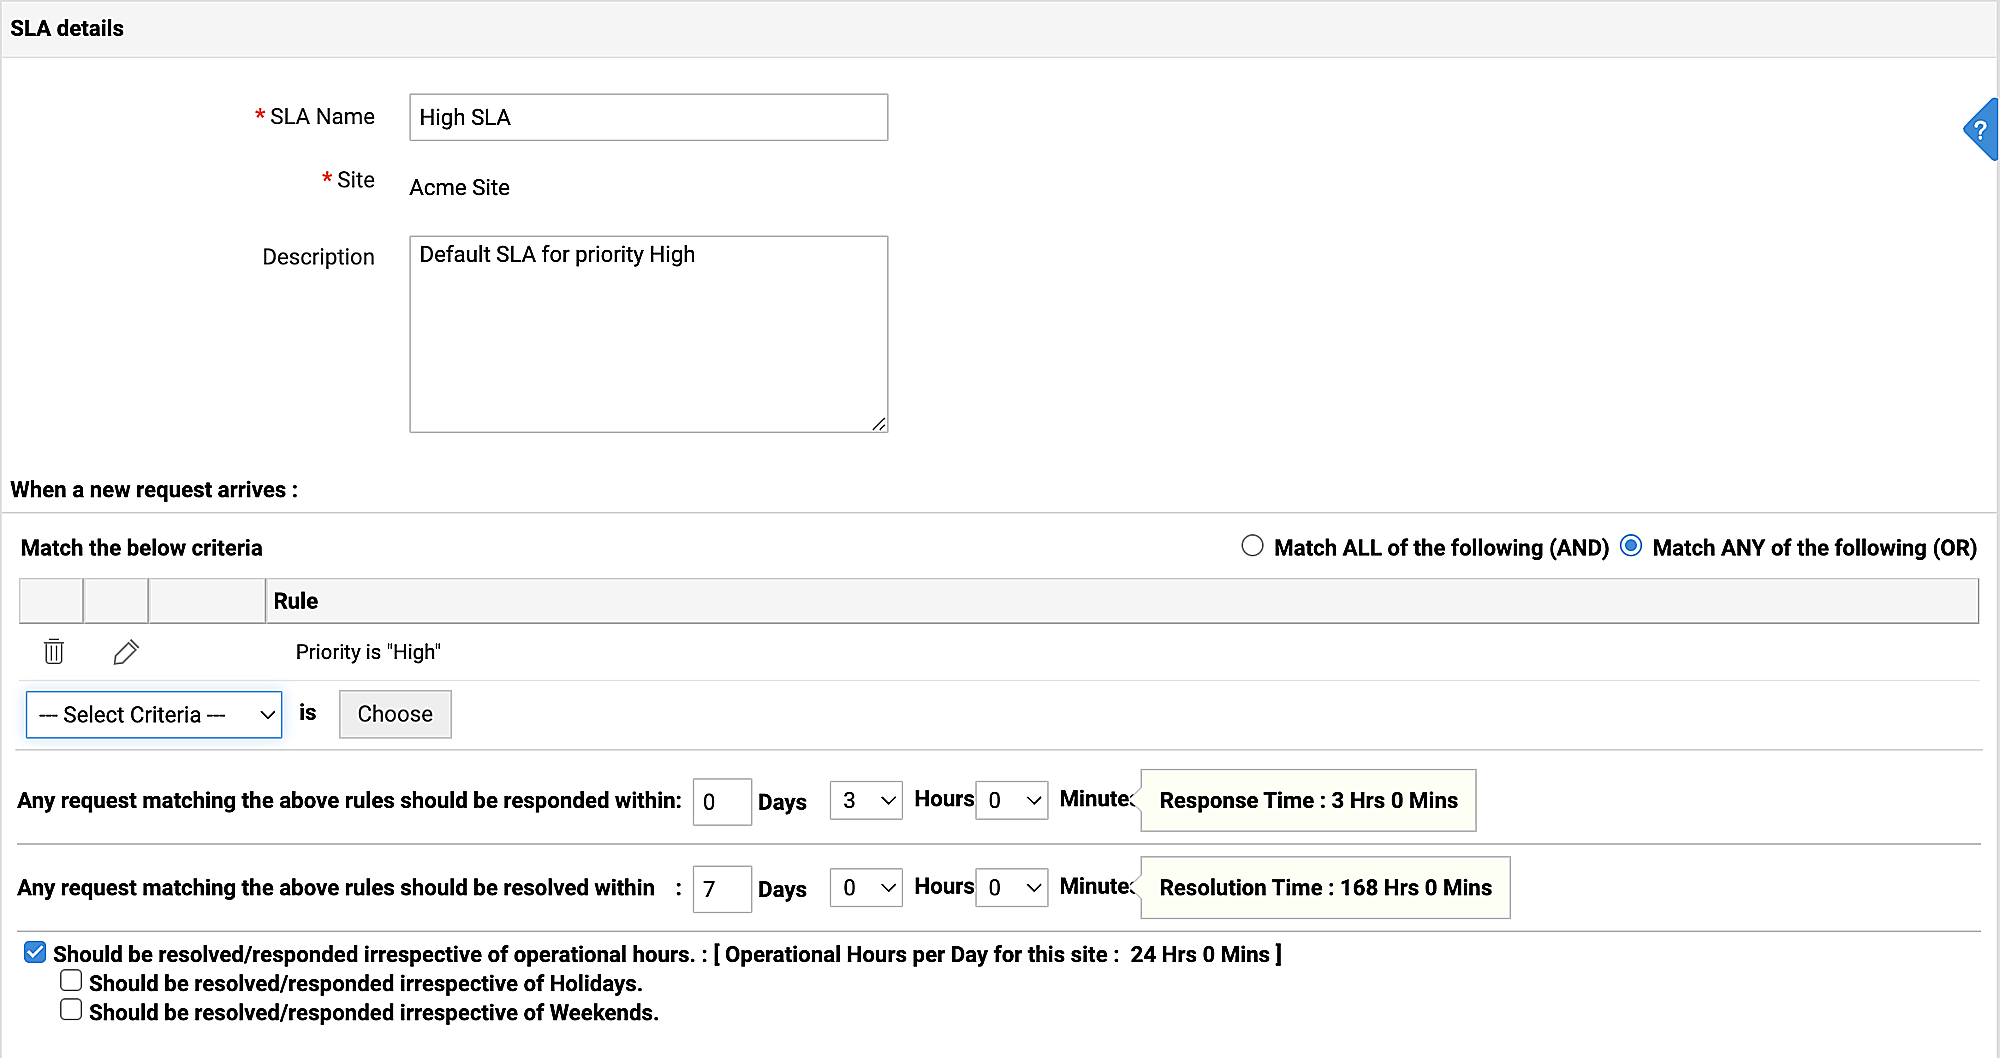This screenshot has height=1058, width=2000.
Task: Click the Choose button
Action: 395,714
